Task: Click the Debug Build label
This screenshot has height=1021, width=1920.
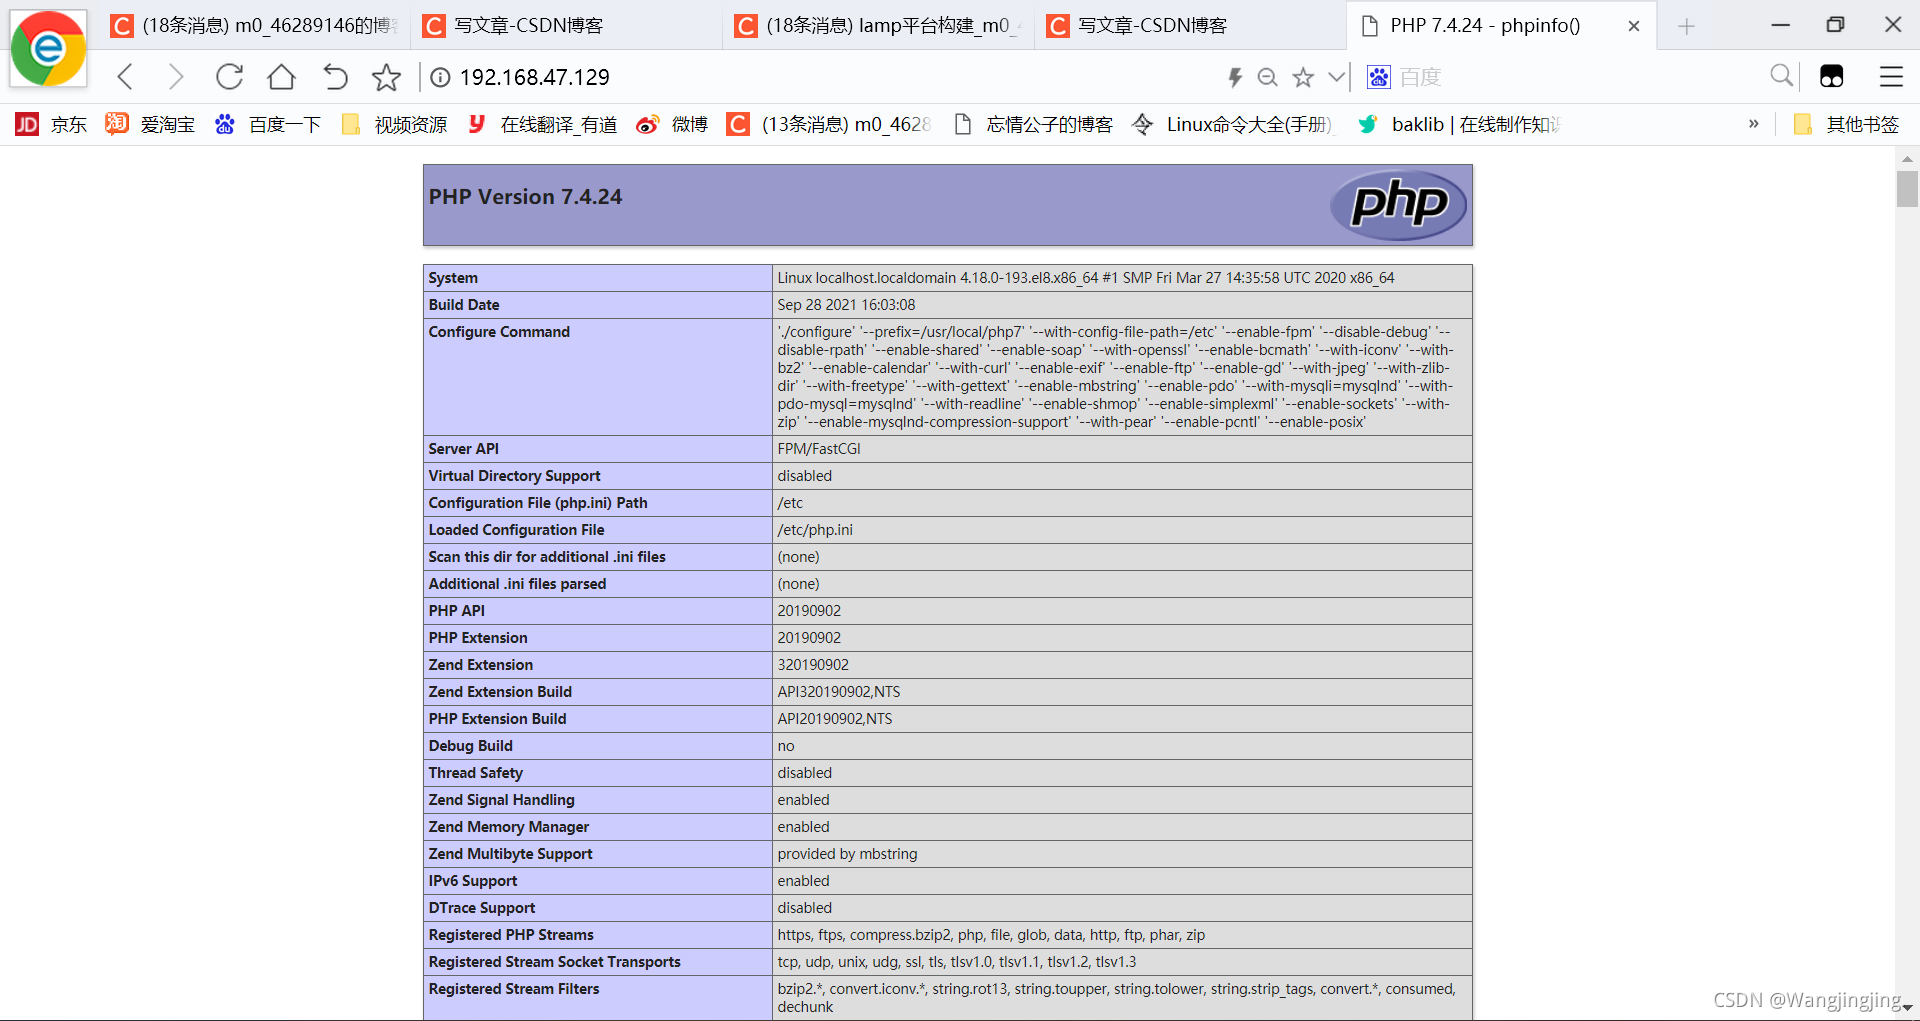Action: coord(470,746)
